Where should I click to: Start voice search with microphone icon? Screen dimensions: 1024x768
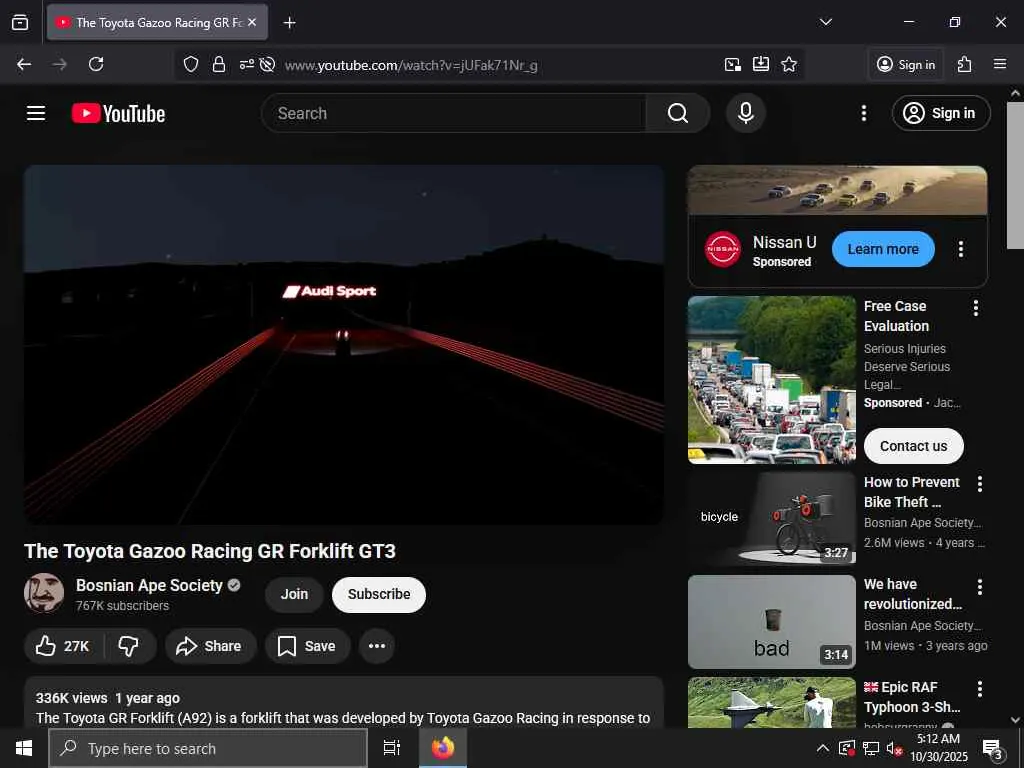click(x=746, y=113)
